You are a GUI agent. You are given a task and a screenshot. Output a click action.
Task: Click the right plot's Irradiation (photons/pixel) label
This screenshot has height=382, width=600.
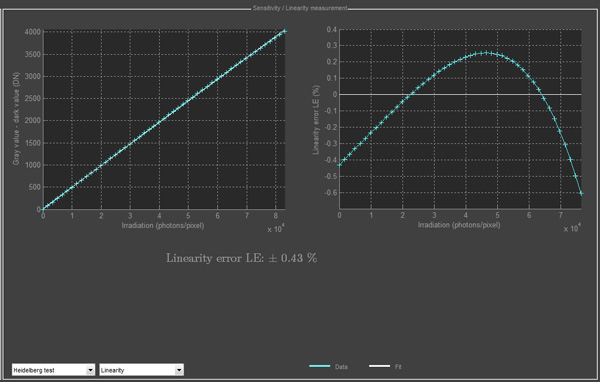tap(459, 225)
